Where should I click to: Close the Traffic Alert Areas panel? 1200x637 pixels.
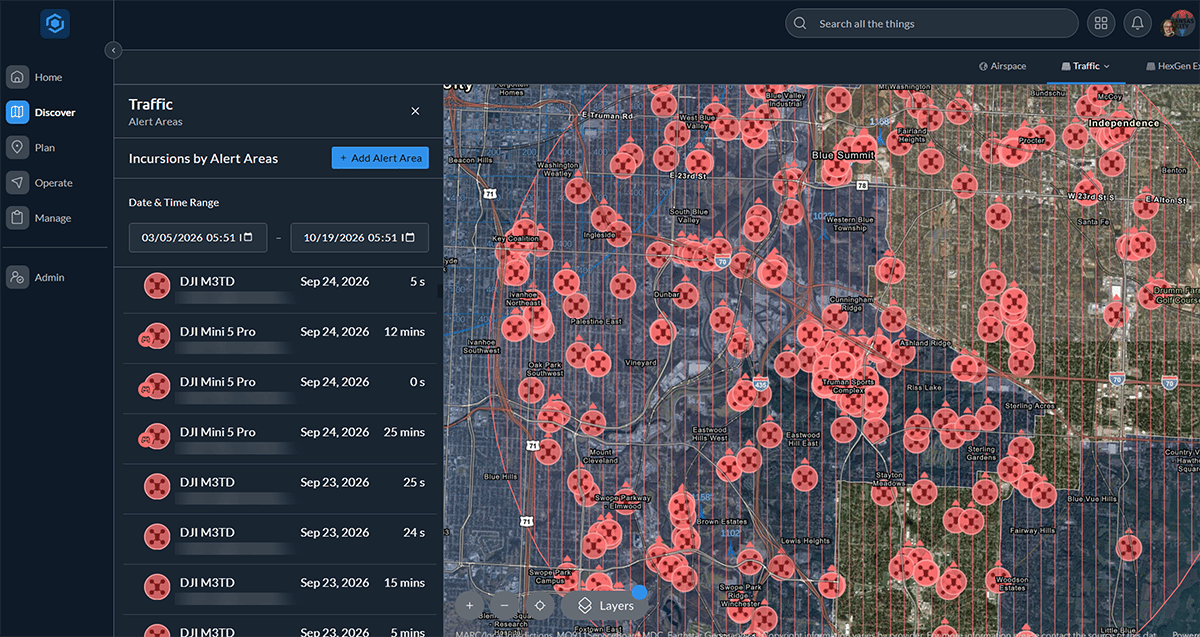(x=415, y=111)
